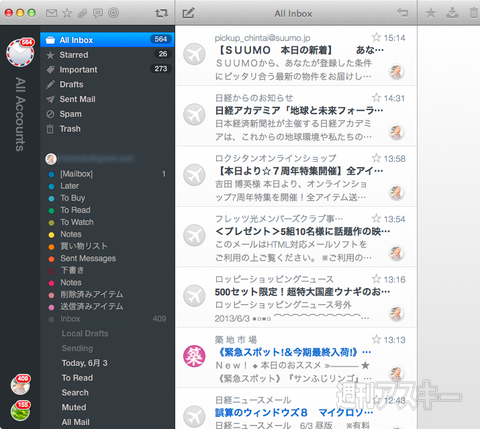This screenshot has width=480, height=429.
Task: Select the pink Notes label
Action: (107, 282)
